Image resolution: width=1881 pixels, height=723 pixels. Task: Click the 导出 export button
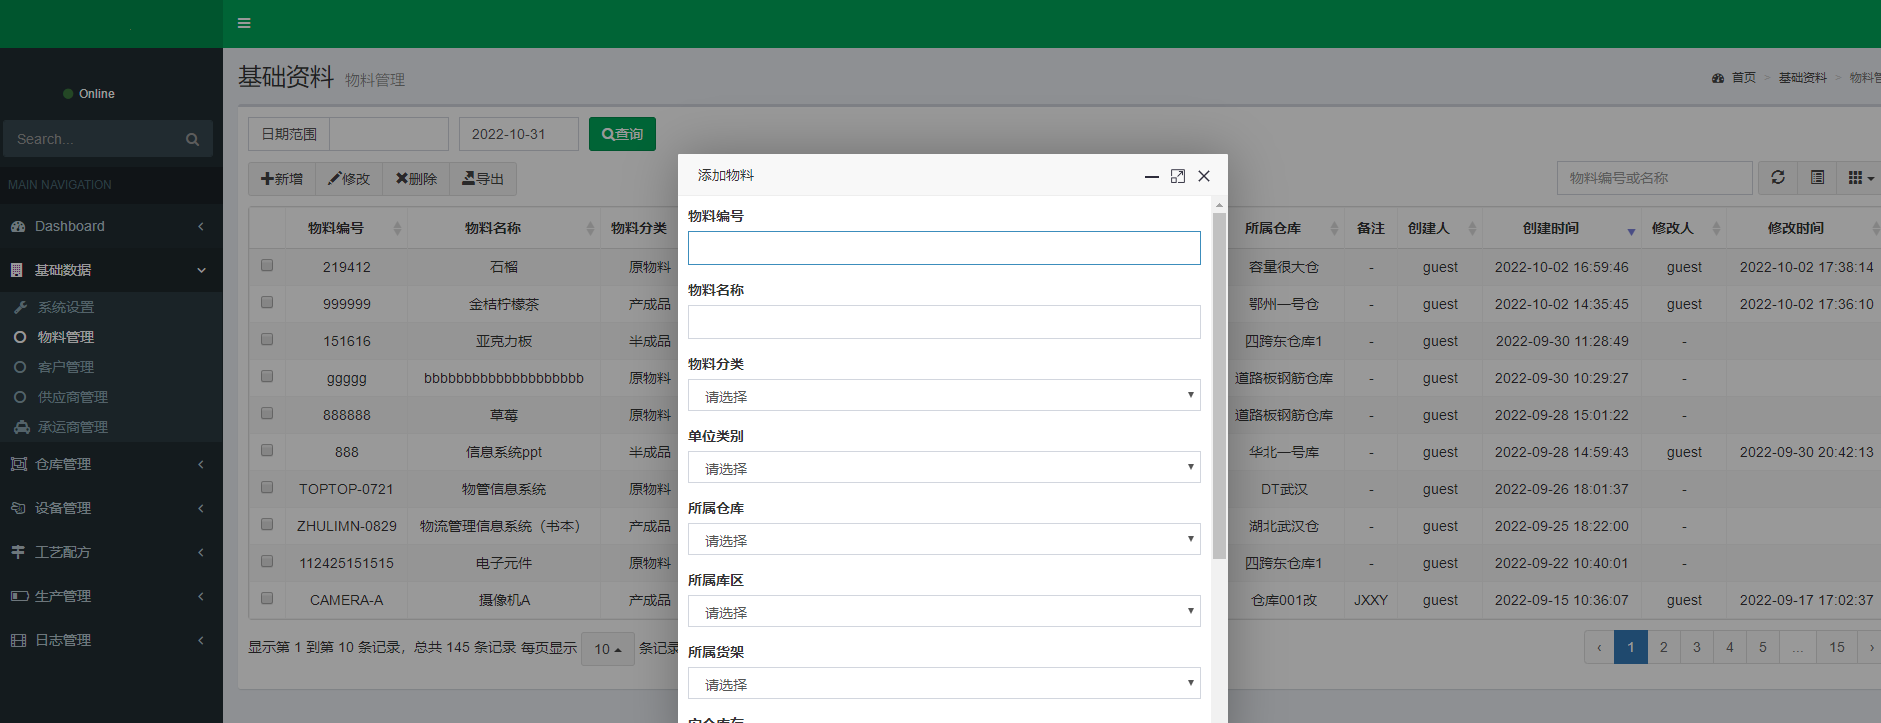pos(483,179)
